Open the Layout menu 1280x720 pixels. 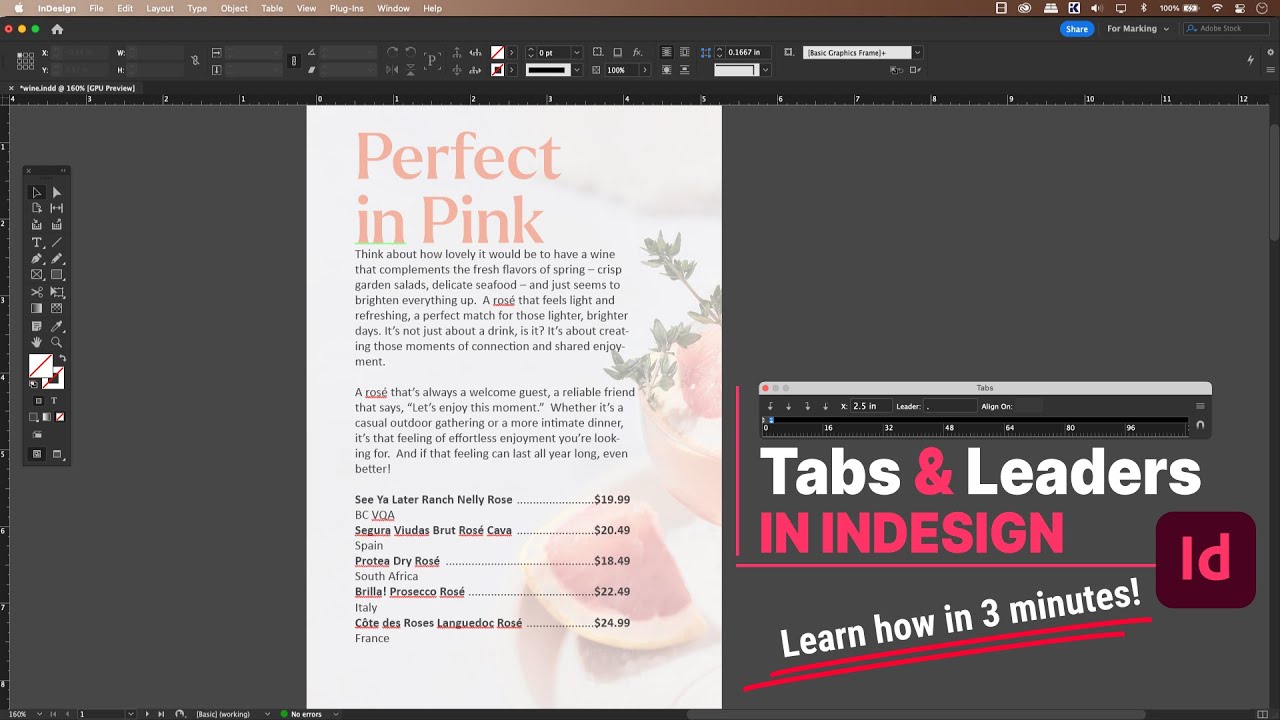pos(160,8)
